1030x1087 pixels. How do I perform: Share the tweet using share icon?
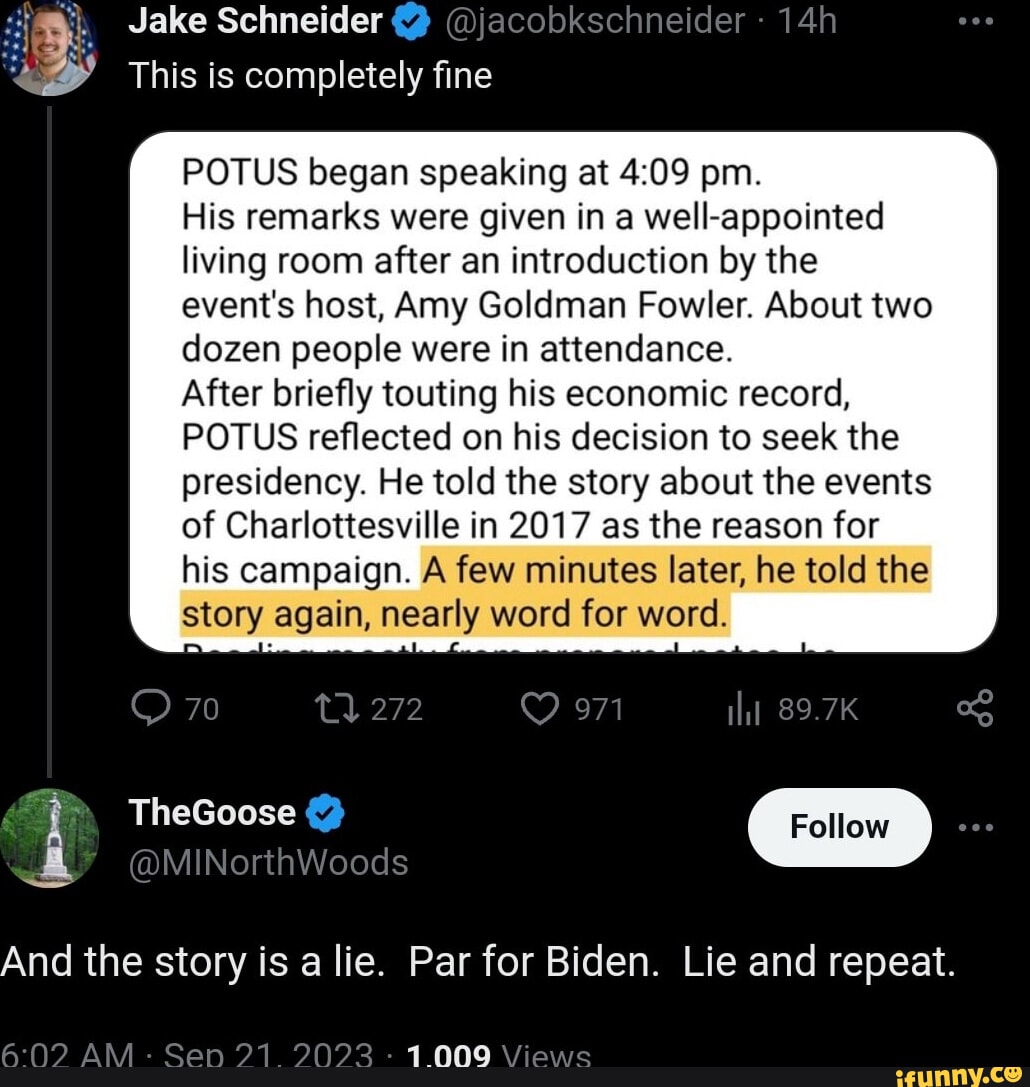(975, 708)
